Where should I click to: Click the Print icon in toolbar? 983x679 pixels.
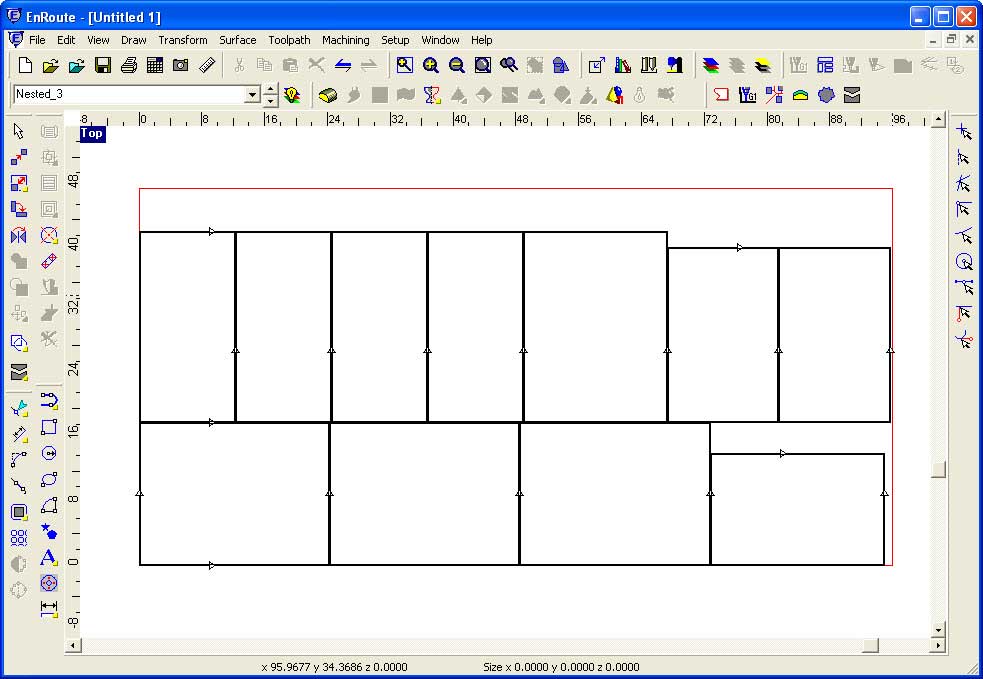coord(129,65)
